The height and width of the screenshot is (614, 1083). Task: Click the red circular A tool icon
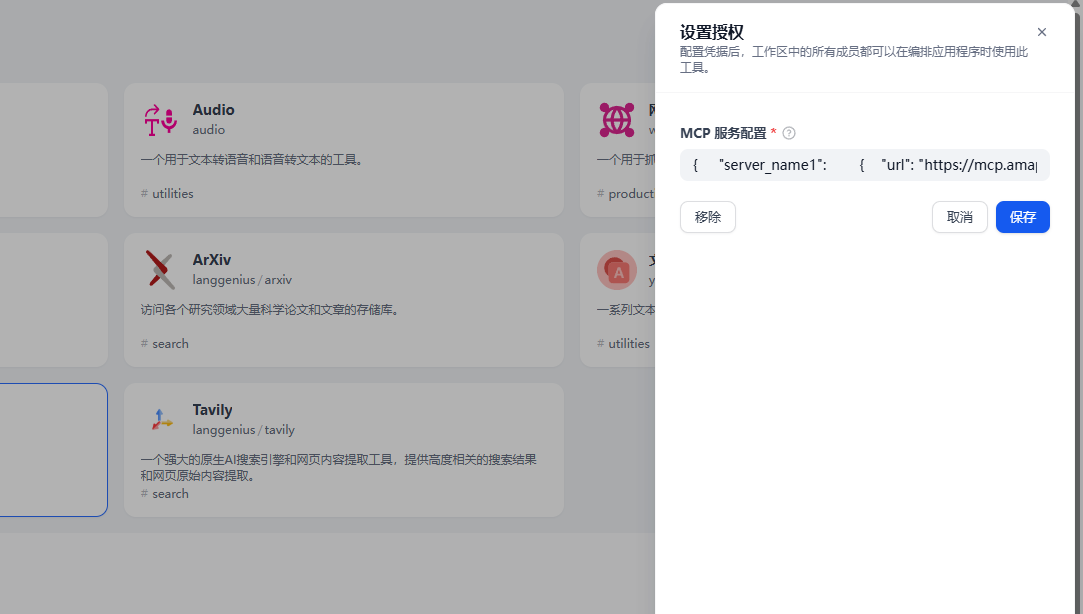pos(616,269)
